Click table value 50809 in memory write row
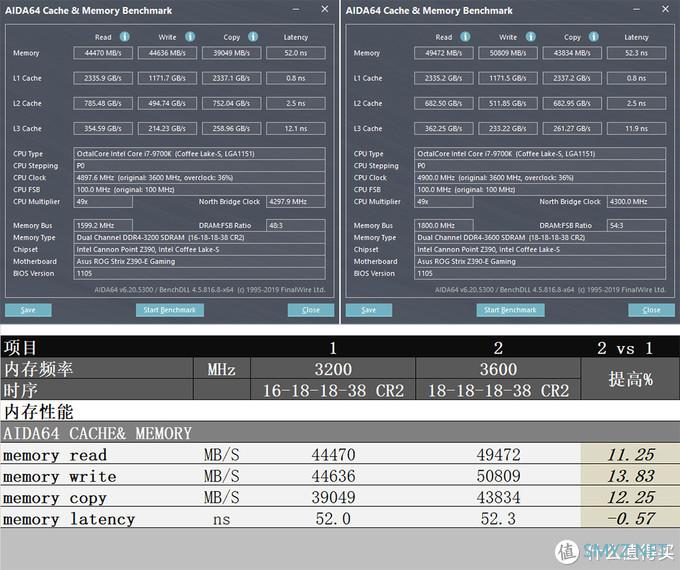Image resolution: width=680 pixels, height=570 pixels. 498,476
